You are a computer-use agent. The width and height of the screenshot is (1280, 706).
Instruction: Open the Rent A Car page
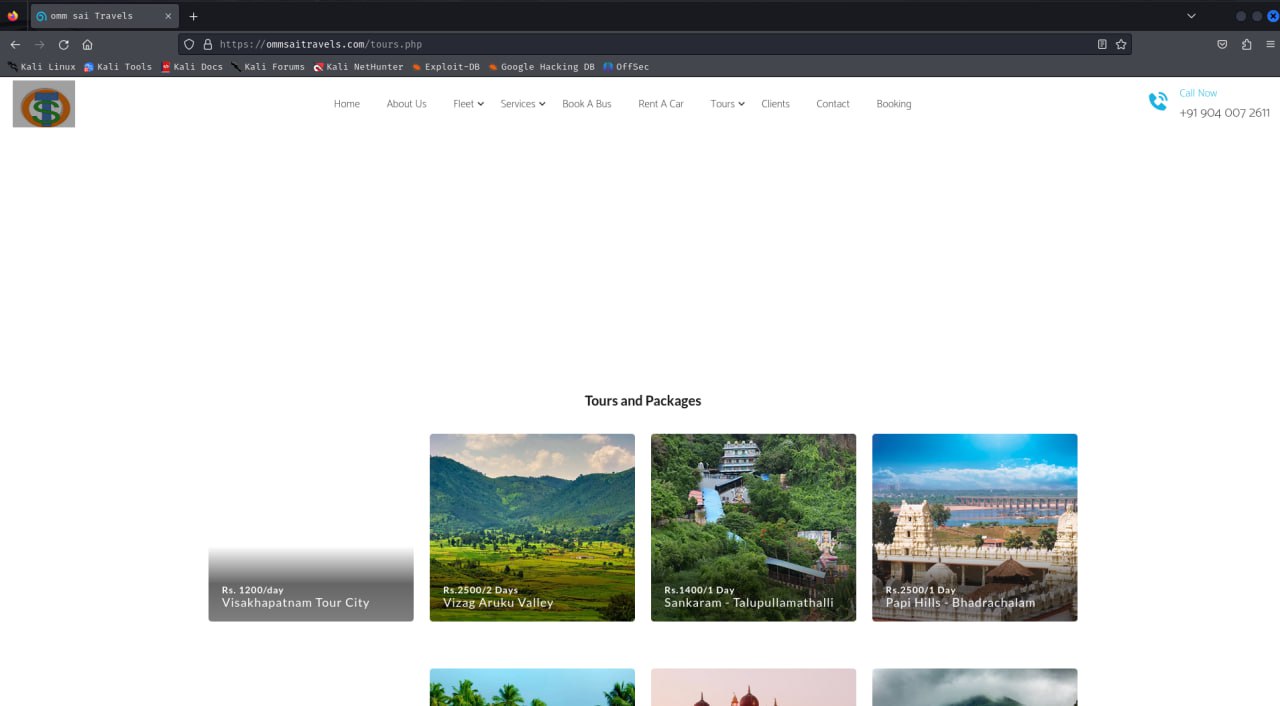pyautogui.click(x=661, y=104)
